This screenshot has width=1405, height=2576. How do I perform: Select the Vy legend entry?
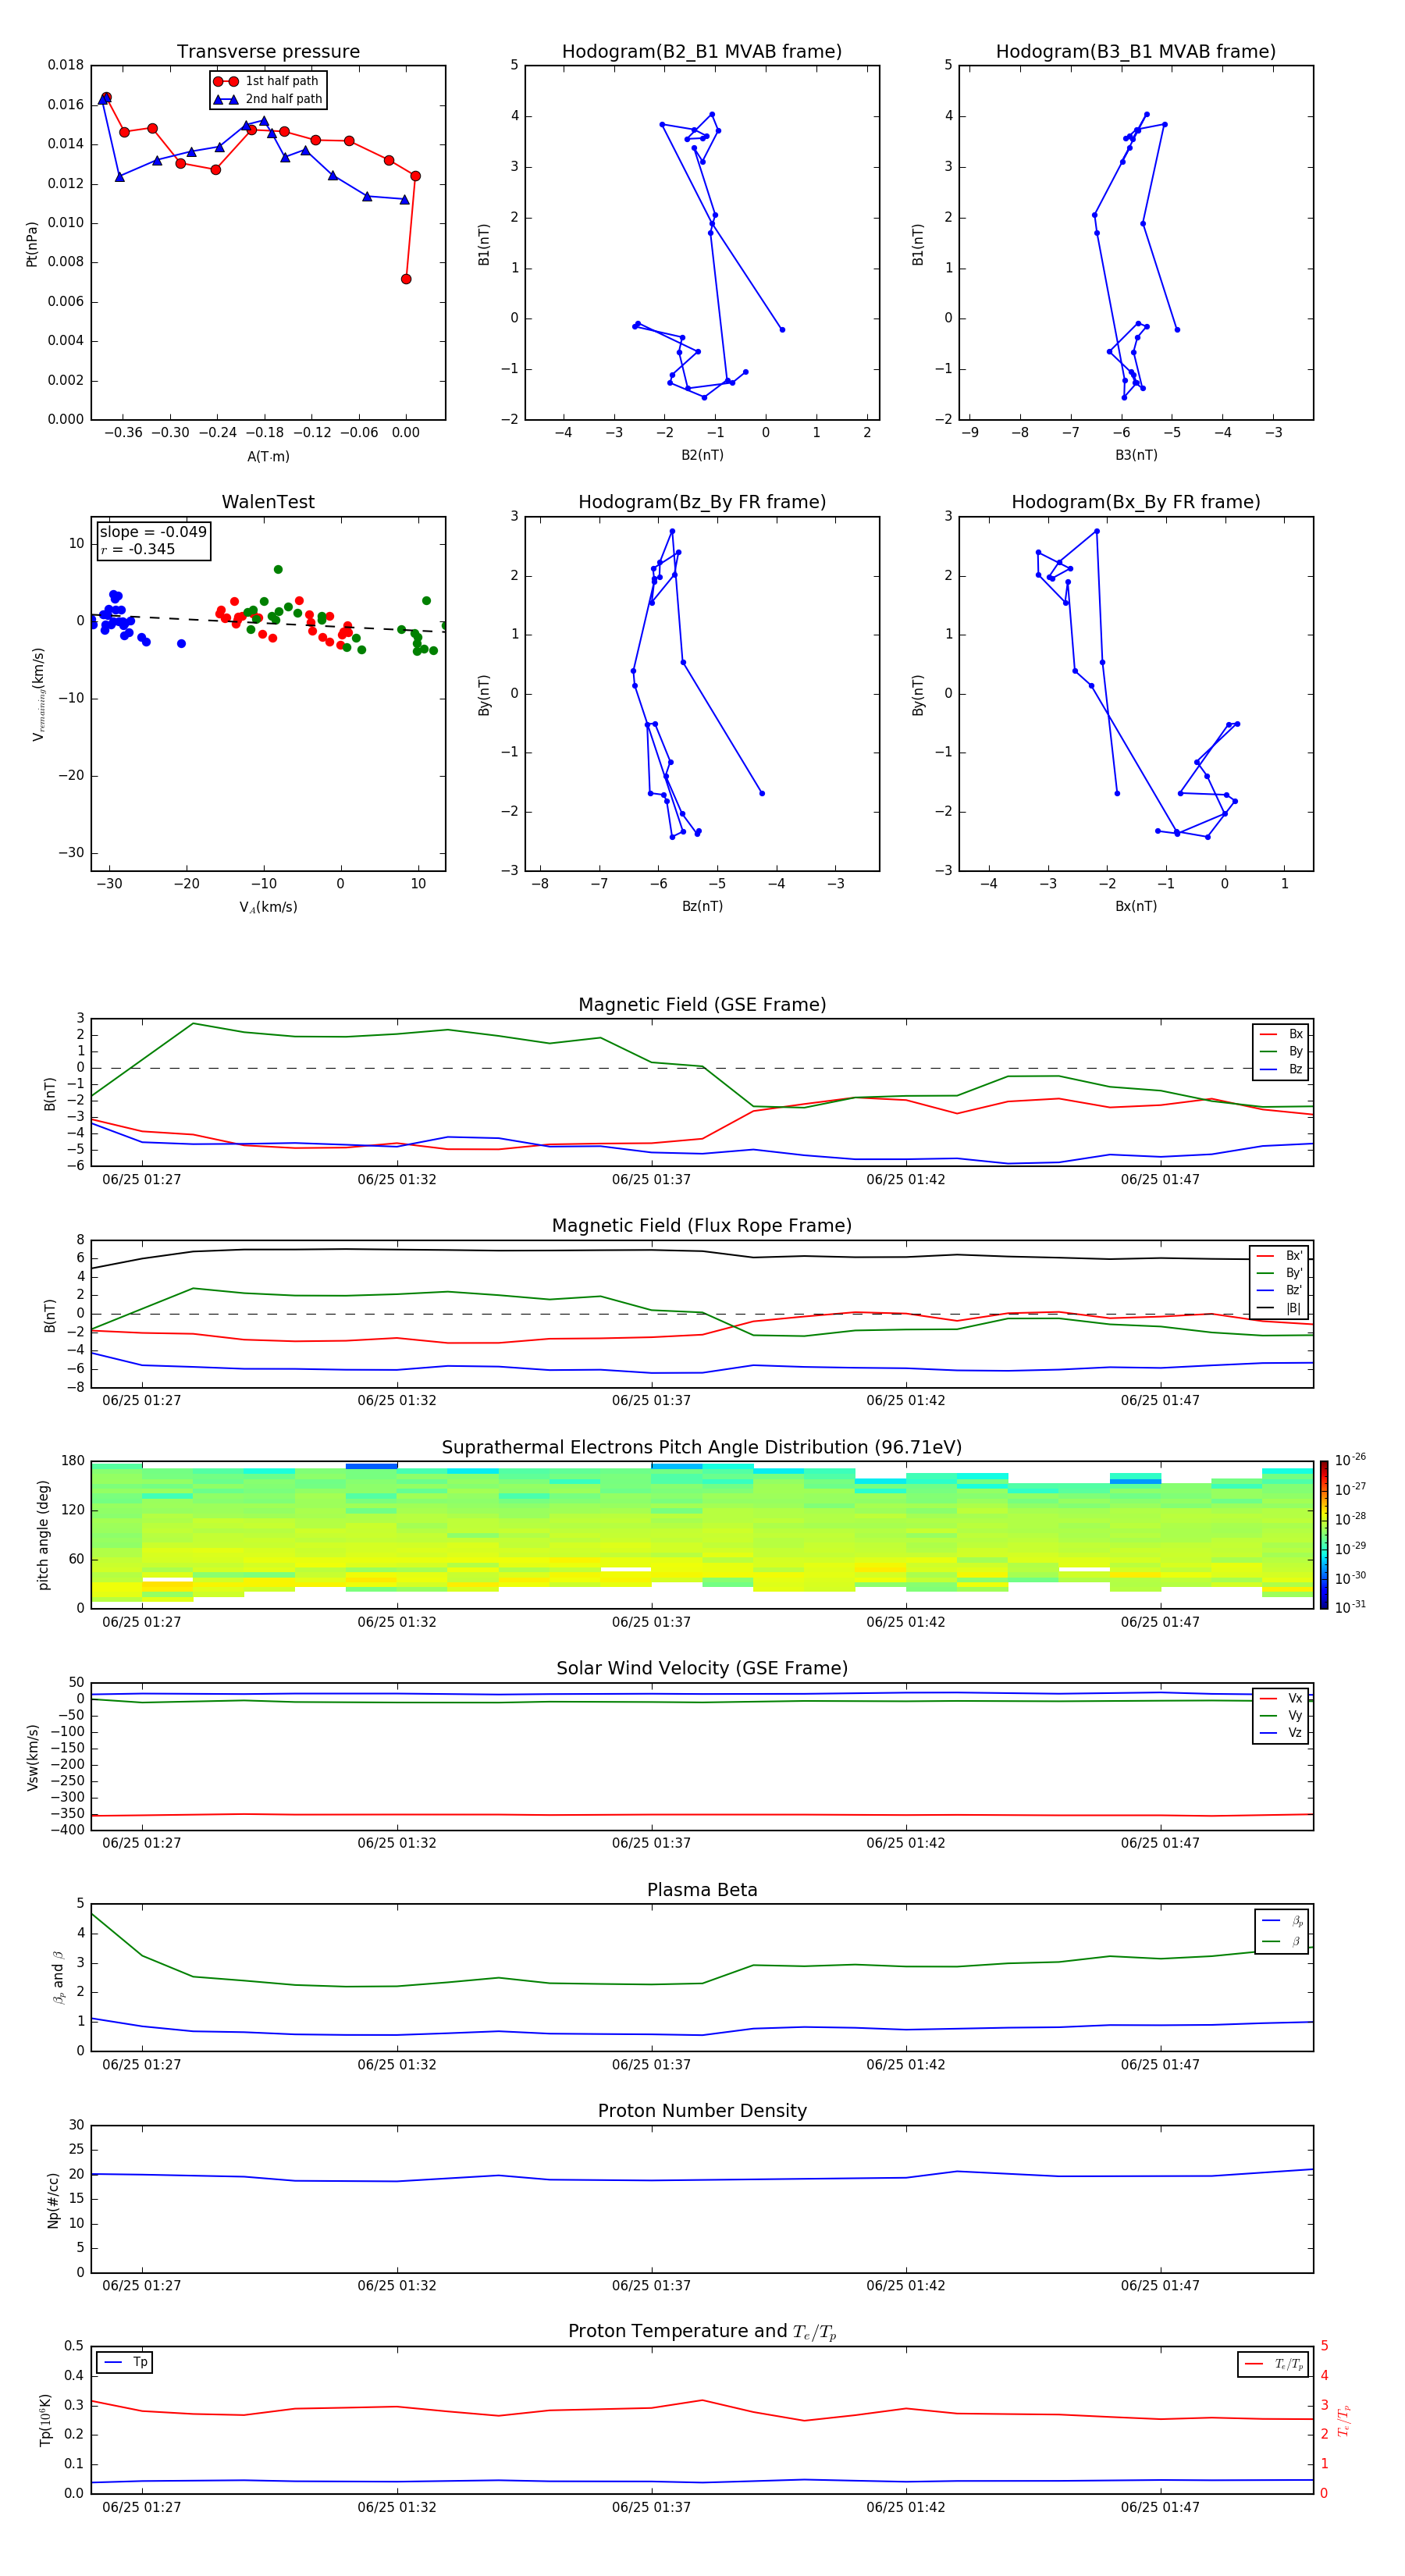(x=1281, y=1716)
